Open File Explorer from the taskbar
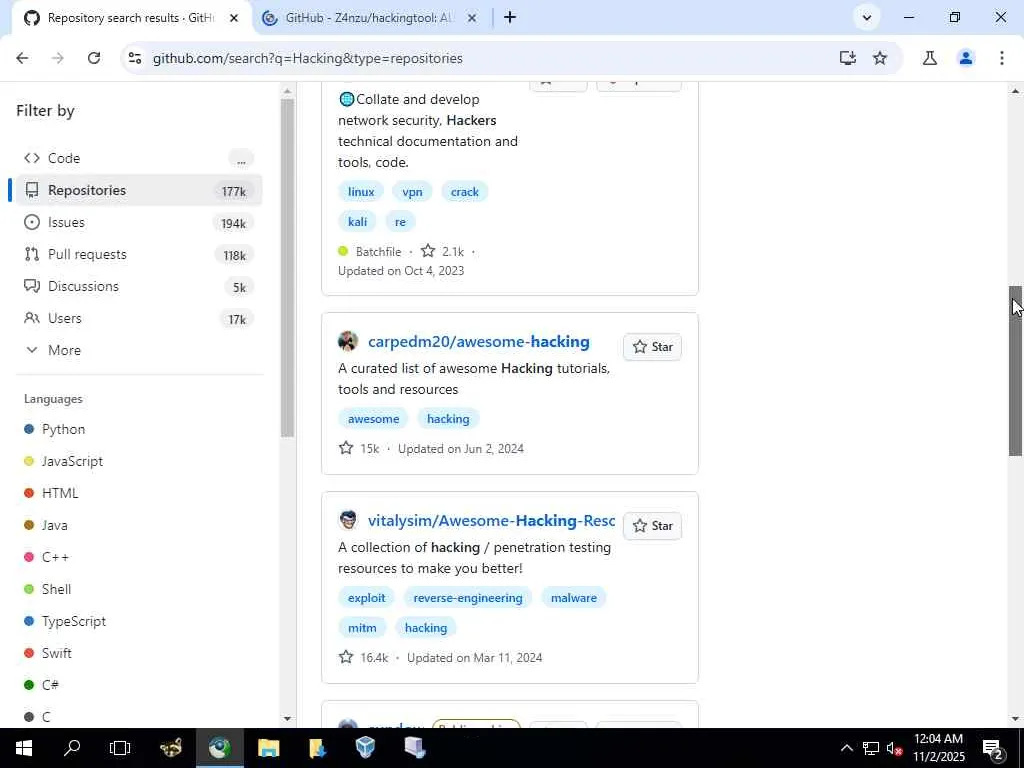Screen dimensions: 1024x768 pos(268,748)
